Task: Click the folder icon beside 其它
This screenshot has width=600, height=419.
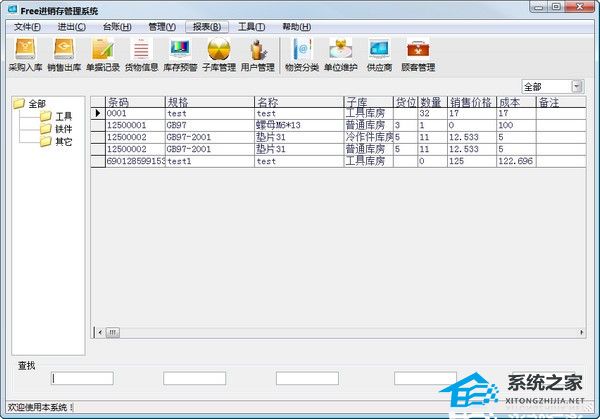Action: pyautogui.click(x=46, y=142)
